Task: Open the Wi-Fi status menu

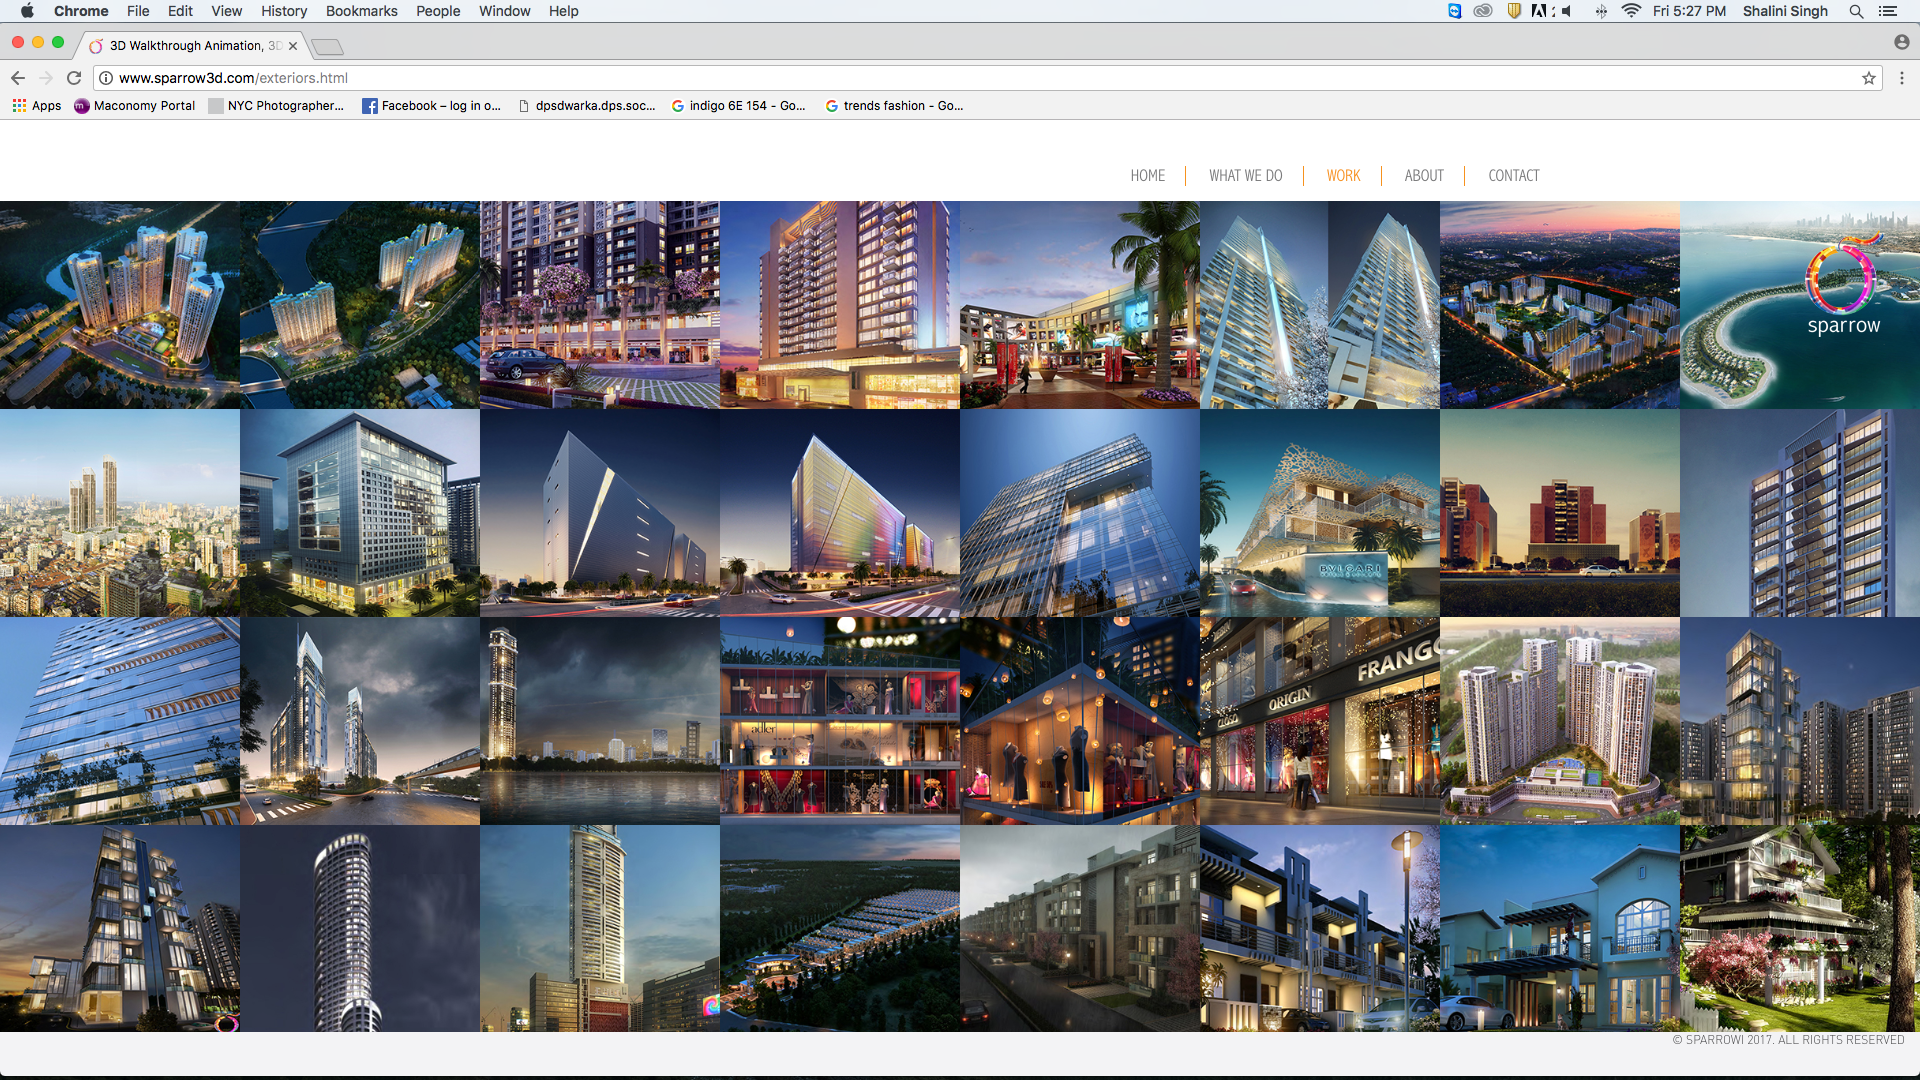Action: coord(1631,11)
